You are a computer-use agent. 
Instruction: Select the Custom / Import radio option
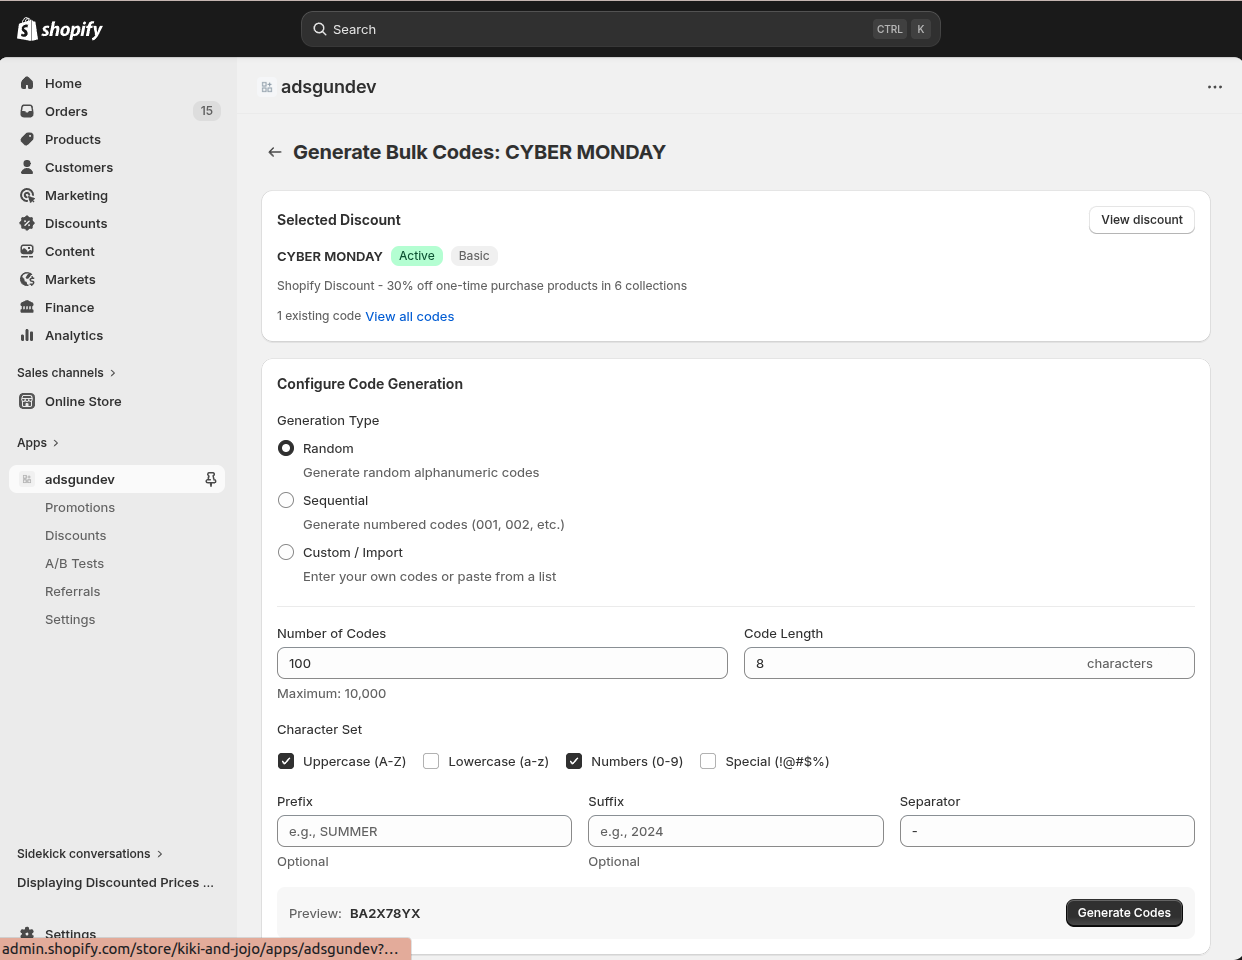[286, 552]
